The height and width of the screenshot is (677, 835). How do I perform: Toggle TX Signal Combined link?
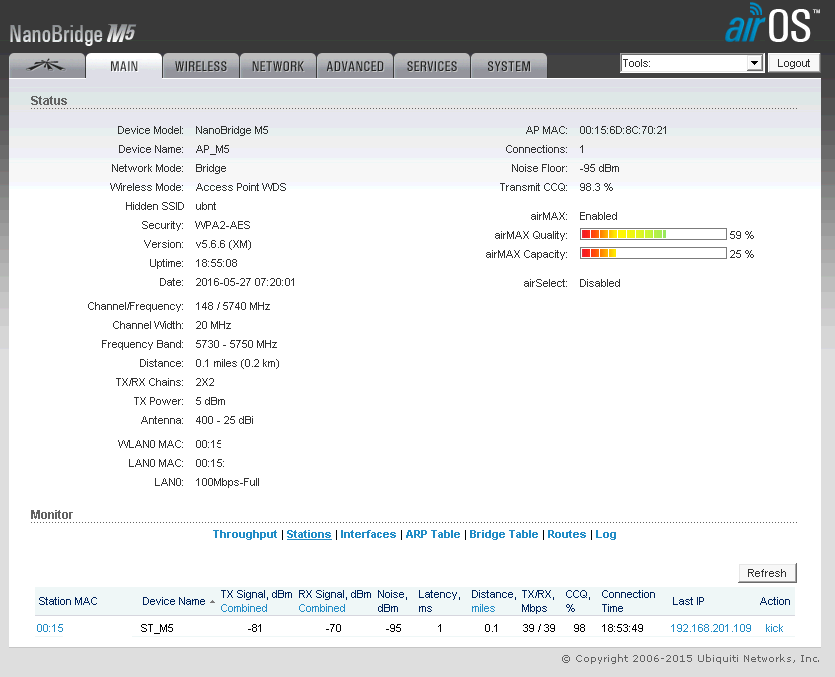coord(243,608)
